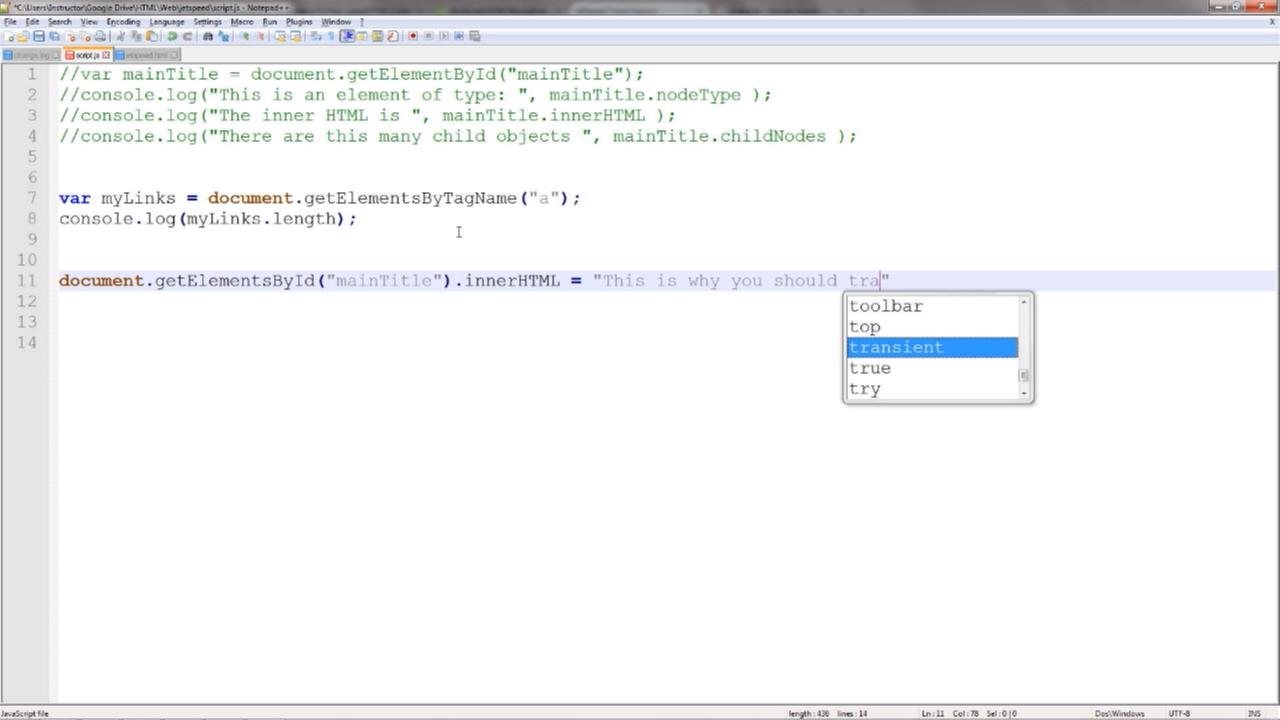Open the Search menu

pyautogui.click(x=59, y=21)
